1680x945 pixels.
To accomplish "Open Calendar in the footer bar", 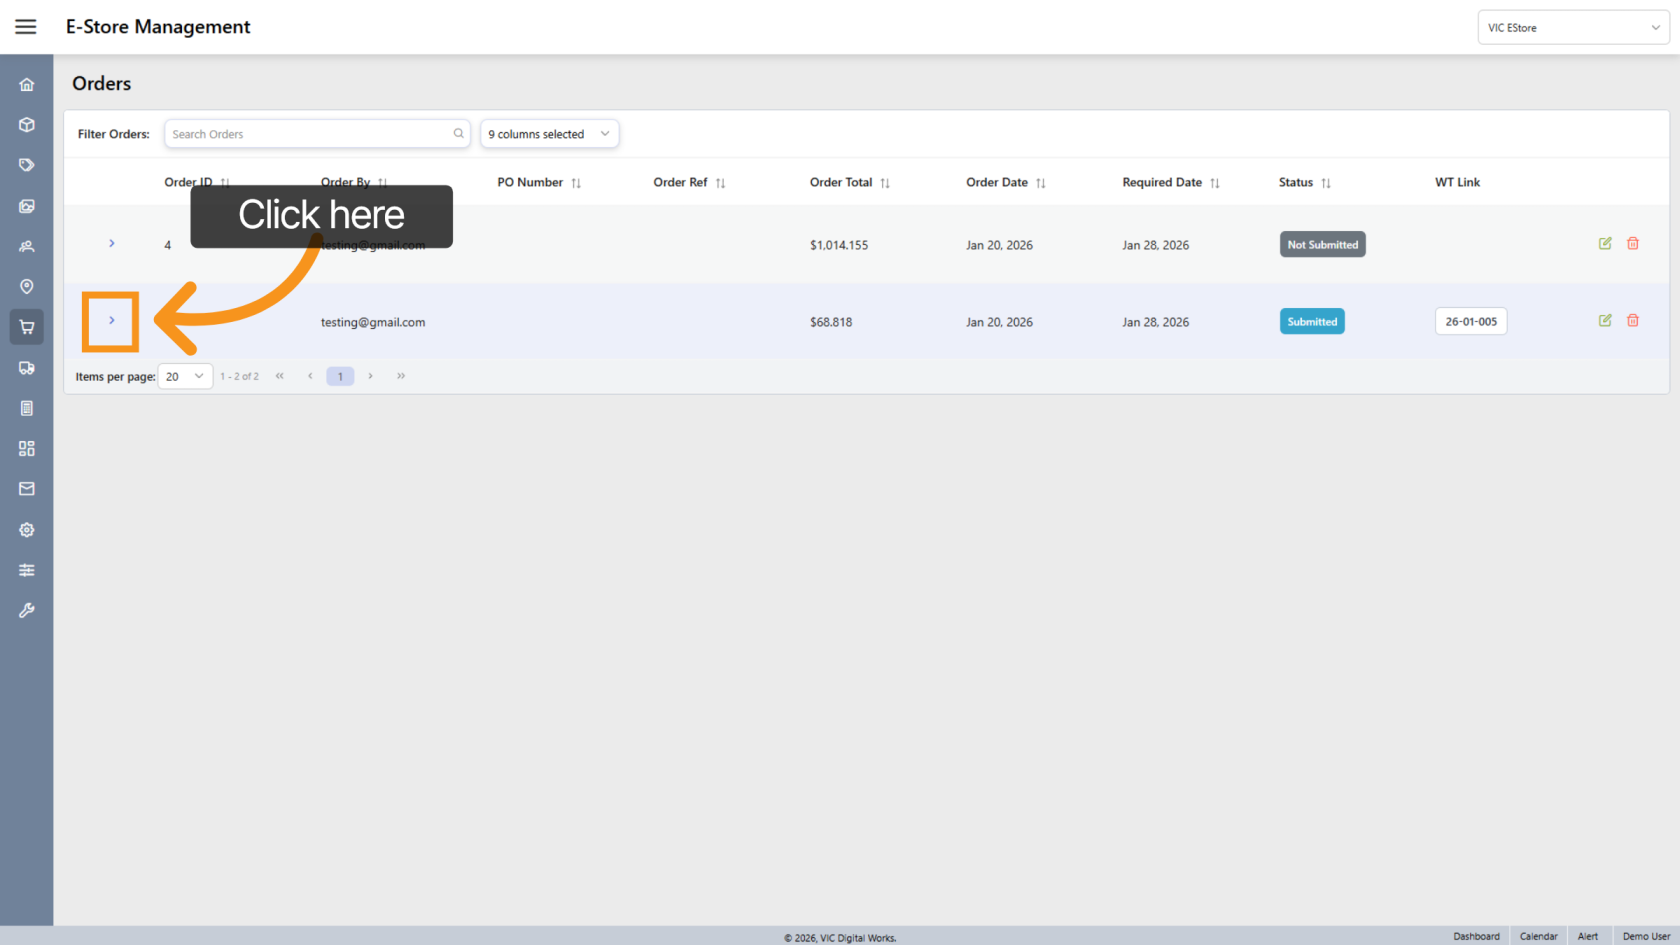I will [1538, 936].
